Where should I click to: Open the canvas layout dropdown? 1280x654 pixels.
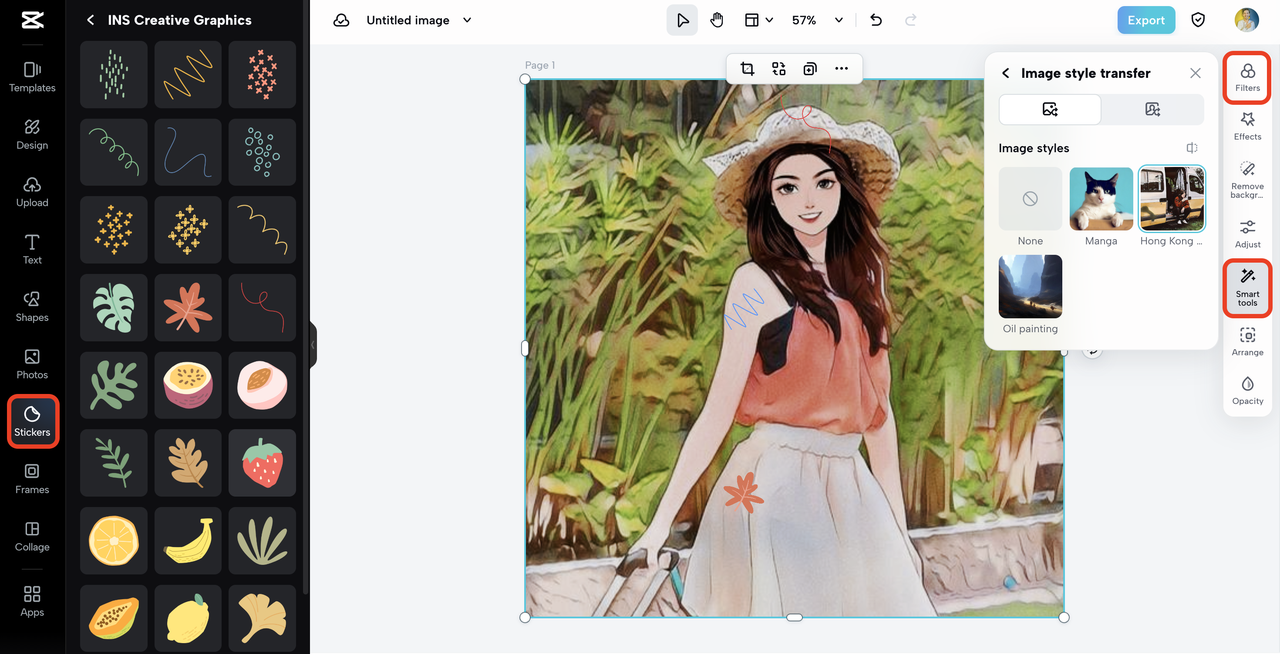759,20
